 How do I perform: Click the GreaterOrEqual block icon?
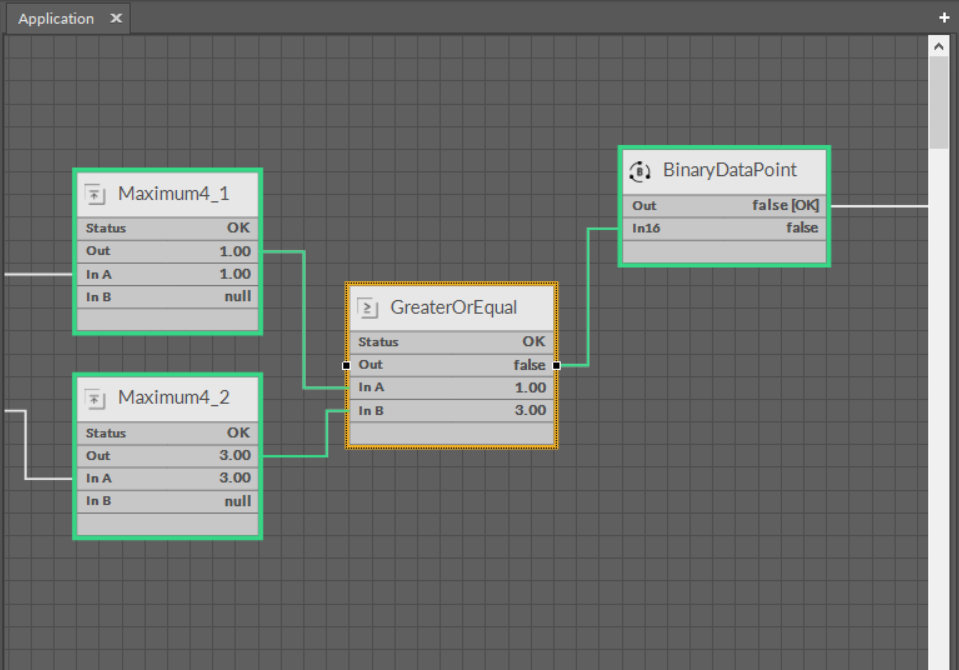(367, 308)
